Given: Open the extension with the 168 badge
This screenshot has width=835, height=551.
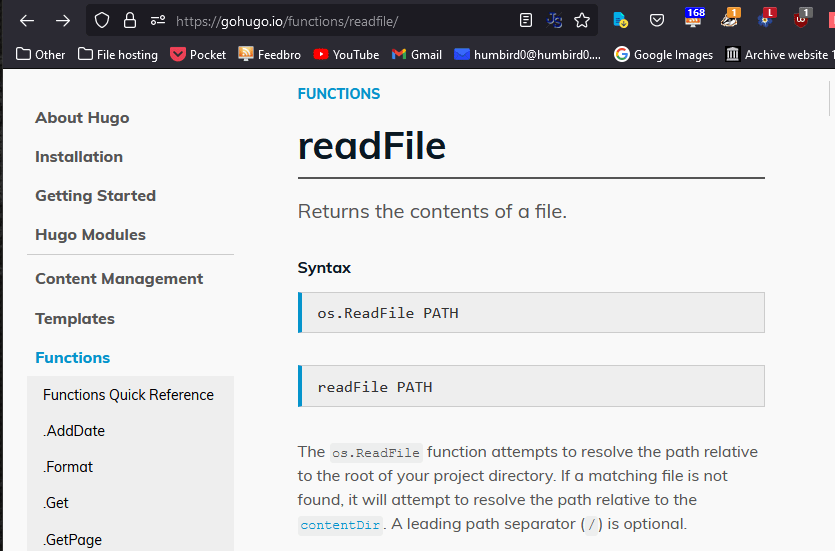Looking at the screenshot, I should [x=693, y=19].
